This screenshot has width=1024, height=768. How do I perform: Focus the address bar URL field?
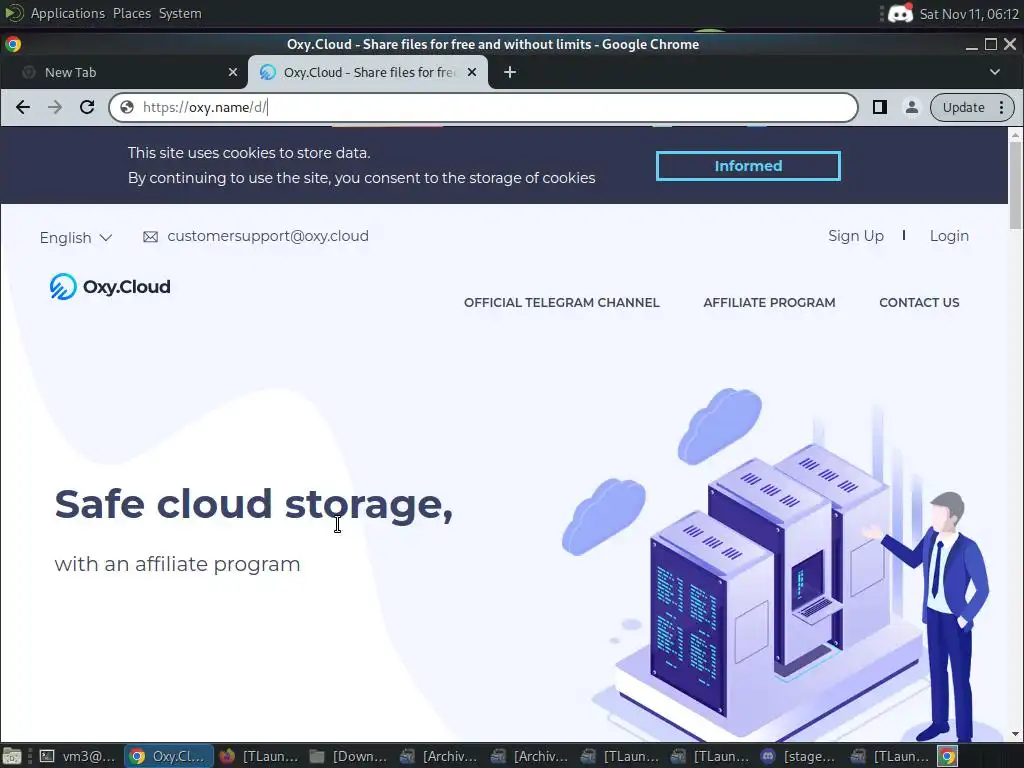(483, 107)
